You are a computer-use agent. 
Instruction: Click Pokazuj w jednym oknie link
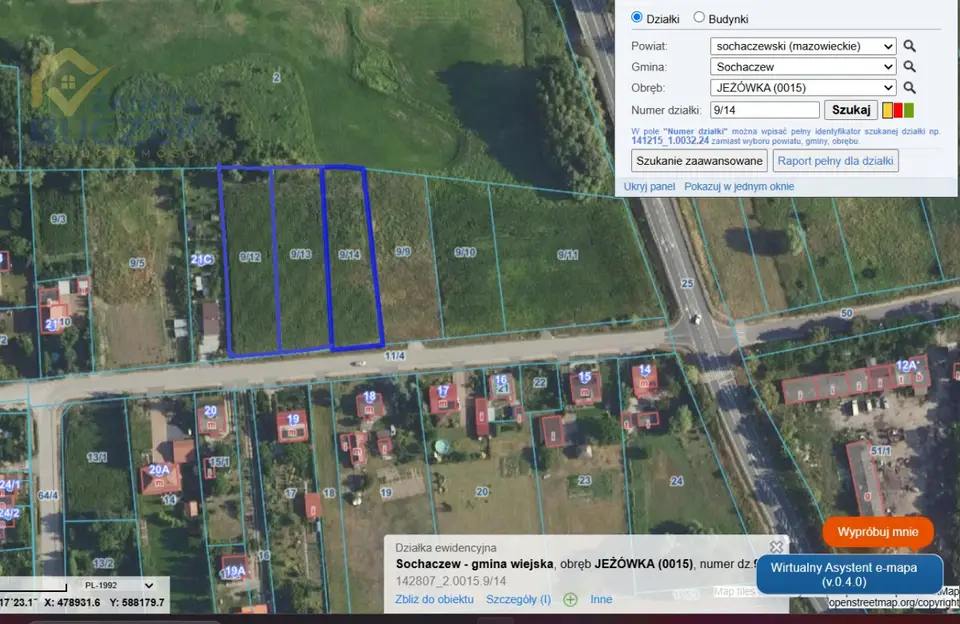tap(739, 187)
